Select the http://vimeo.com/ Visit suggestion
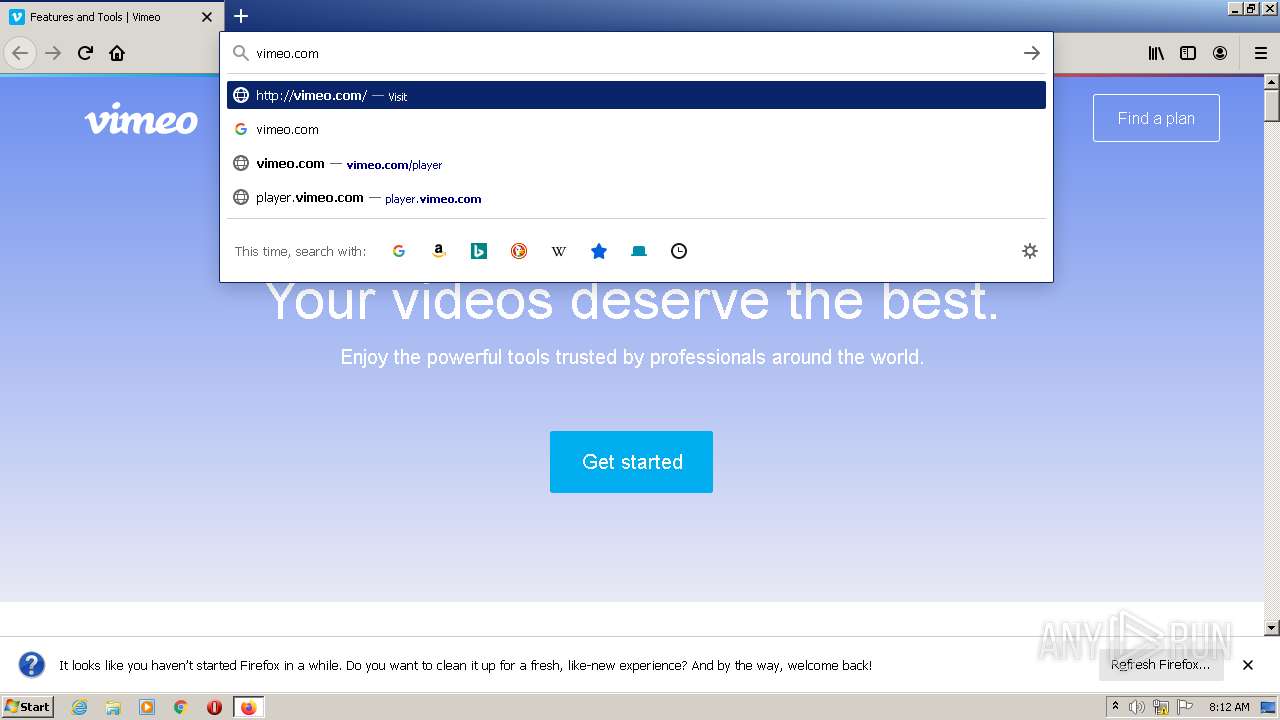This screenshot has width=1280, height=720. (x=636, y=95)
